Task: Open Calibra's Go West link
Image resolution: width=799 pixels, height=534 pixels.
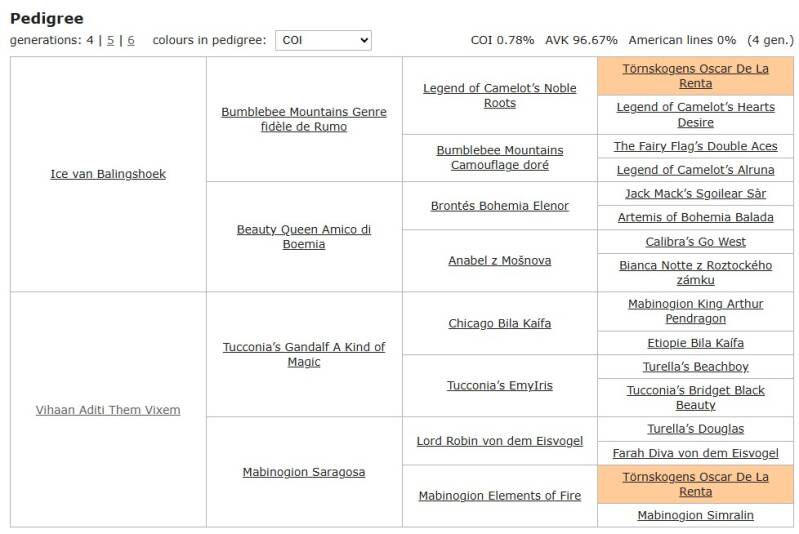Action: click(x=695, y=242)
